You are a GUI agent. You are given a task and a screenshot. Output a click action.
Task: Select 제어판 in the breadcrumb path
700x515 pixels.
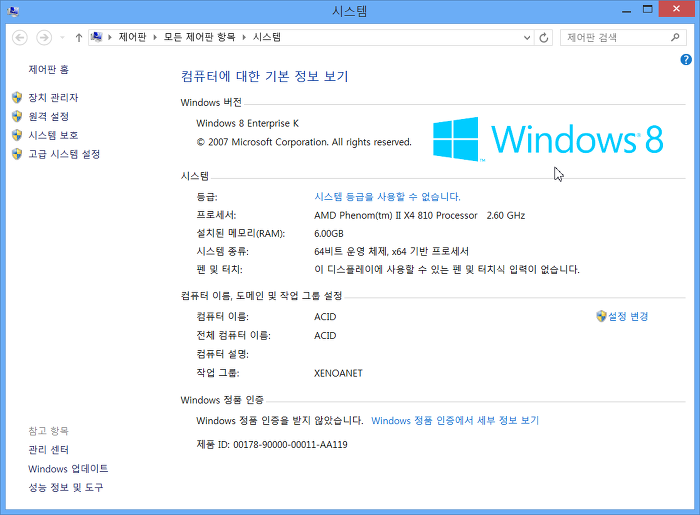[x=133, y=37]
